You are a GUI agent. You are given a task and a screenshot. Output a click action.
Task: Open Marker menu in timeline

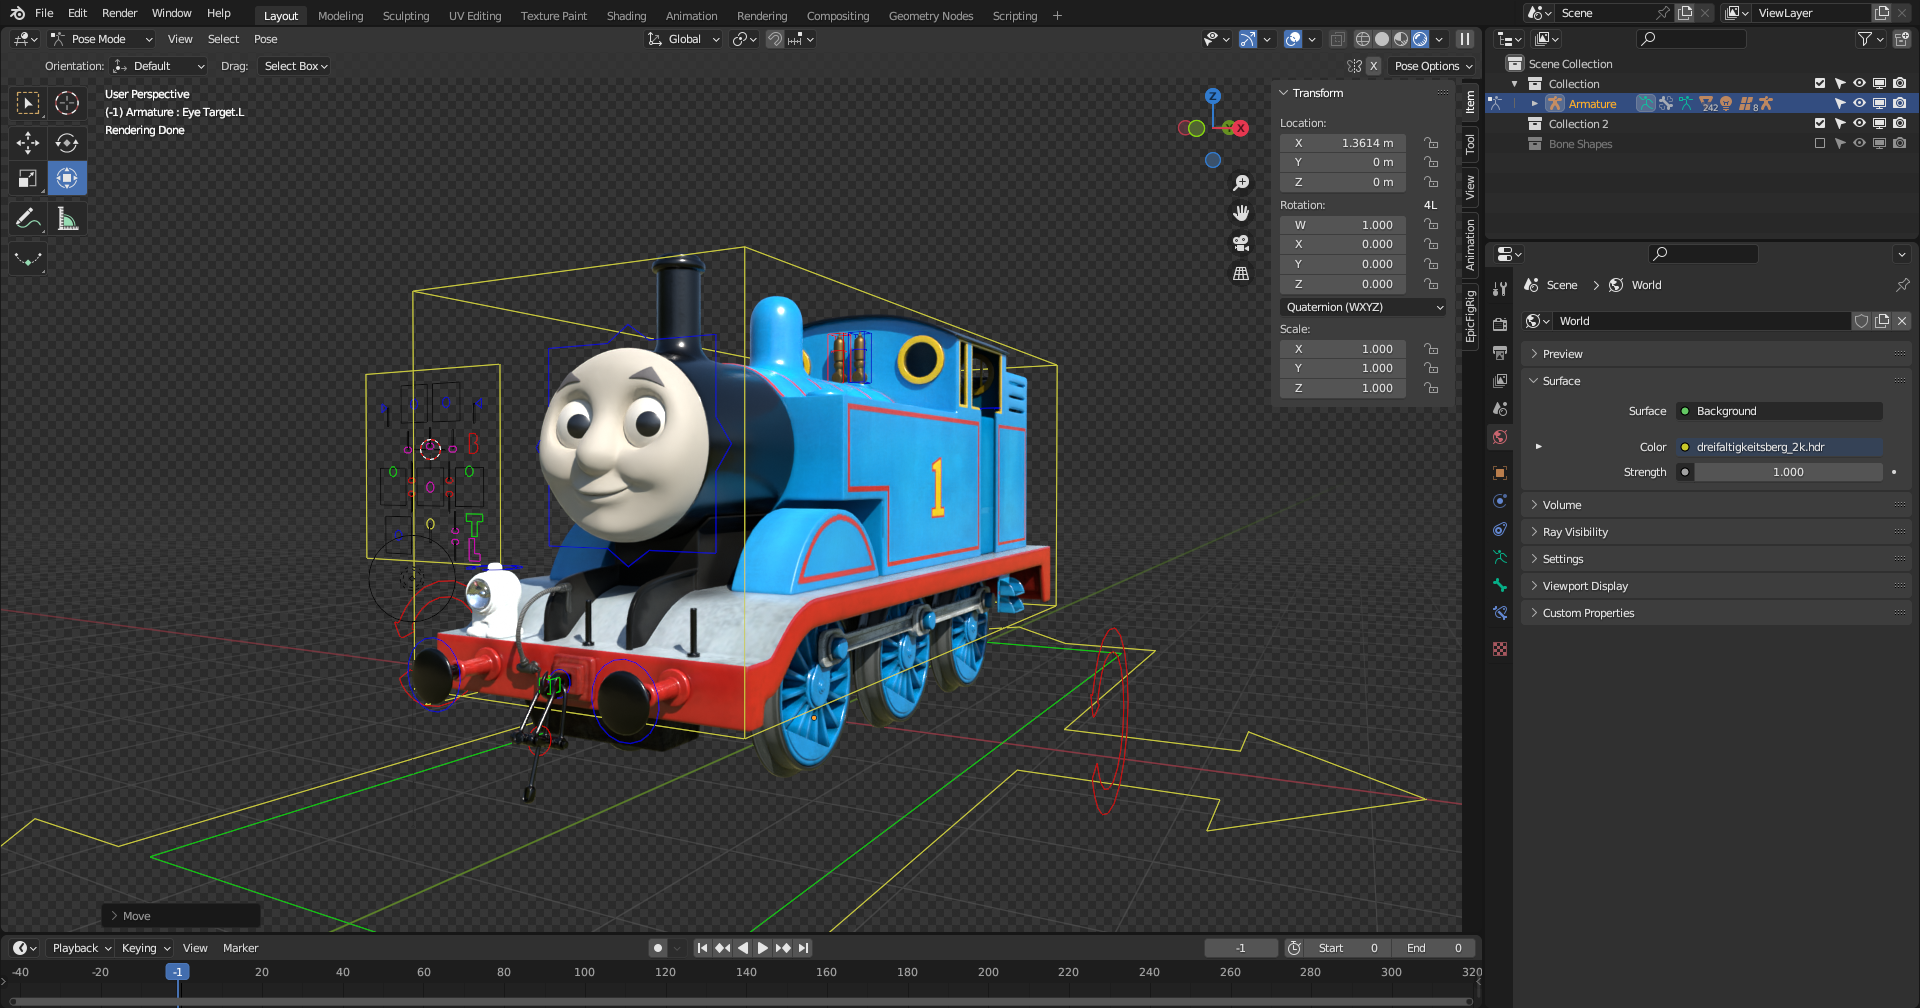(240, 948)
